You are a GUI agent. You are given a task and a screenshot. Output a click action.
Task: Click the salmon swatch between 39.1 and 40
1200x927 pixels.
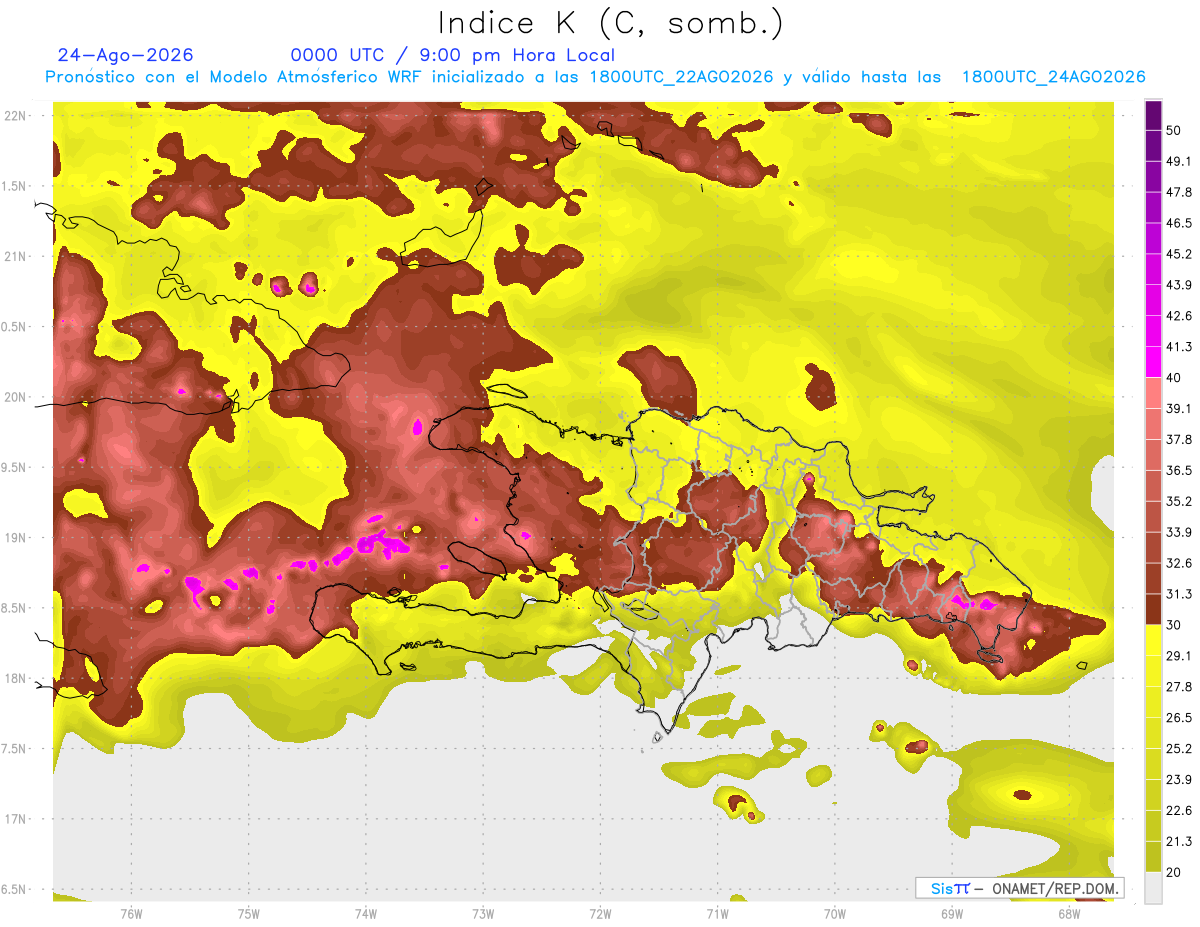pos(1154,393)
